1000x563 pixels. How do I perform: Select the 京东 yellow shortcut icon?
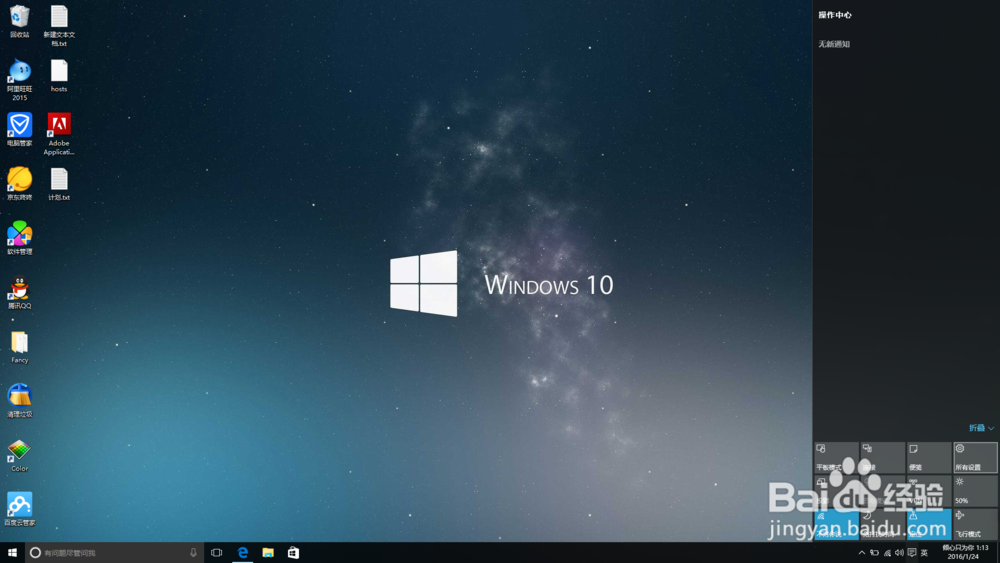[20, 184]
